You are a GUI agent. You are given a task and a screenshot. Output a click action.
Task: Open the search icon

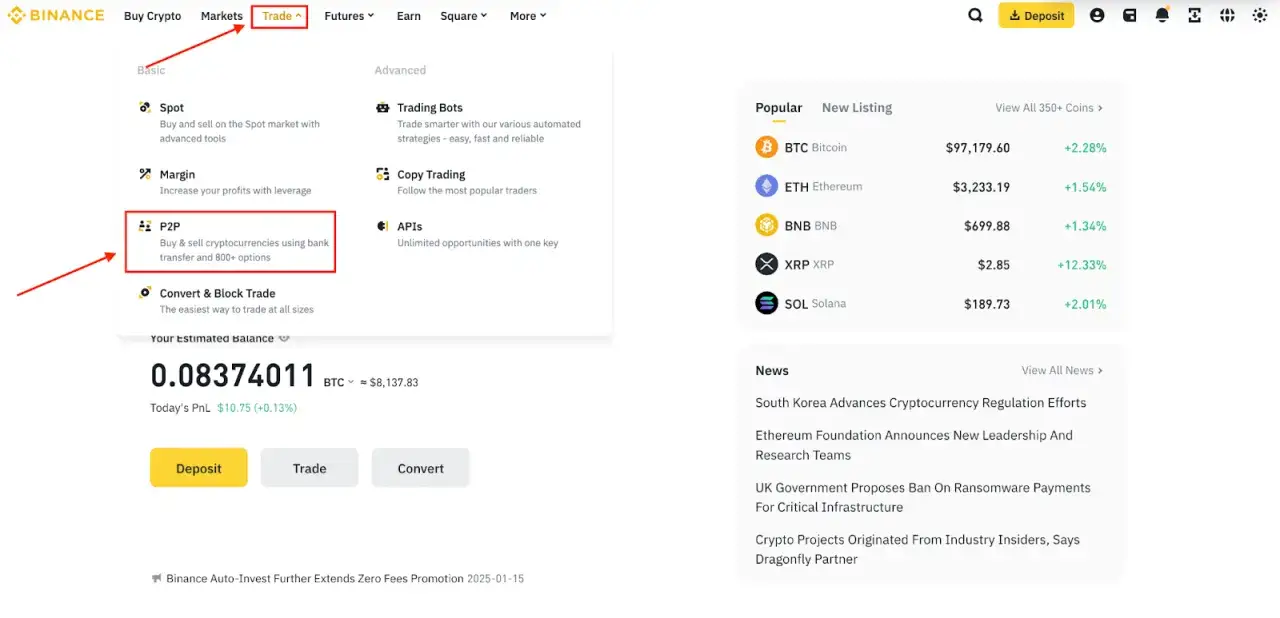pyautogui.click(x=975, y=15)
